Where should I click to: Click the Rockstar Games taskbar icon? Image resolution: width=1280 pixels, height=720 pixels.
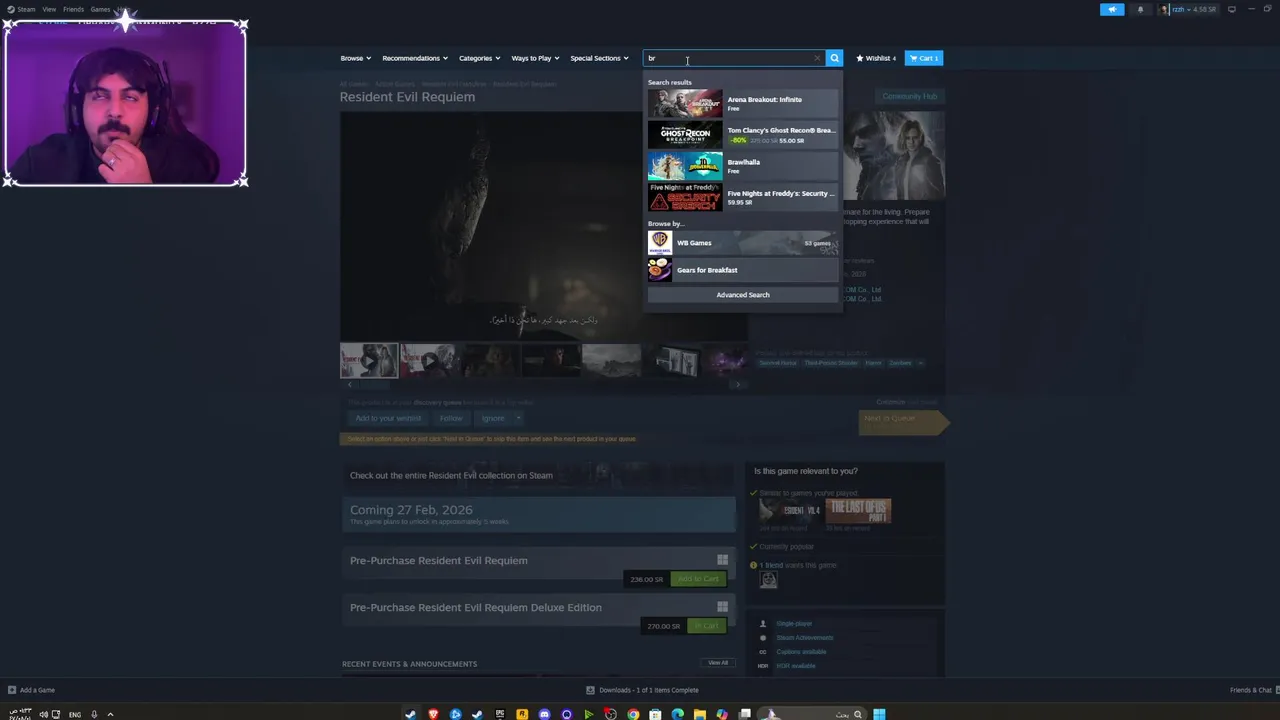(x=522, y=714)
